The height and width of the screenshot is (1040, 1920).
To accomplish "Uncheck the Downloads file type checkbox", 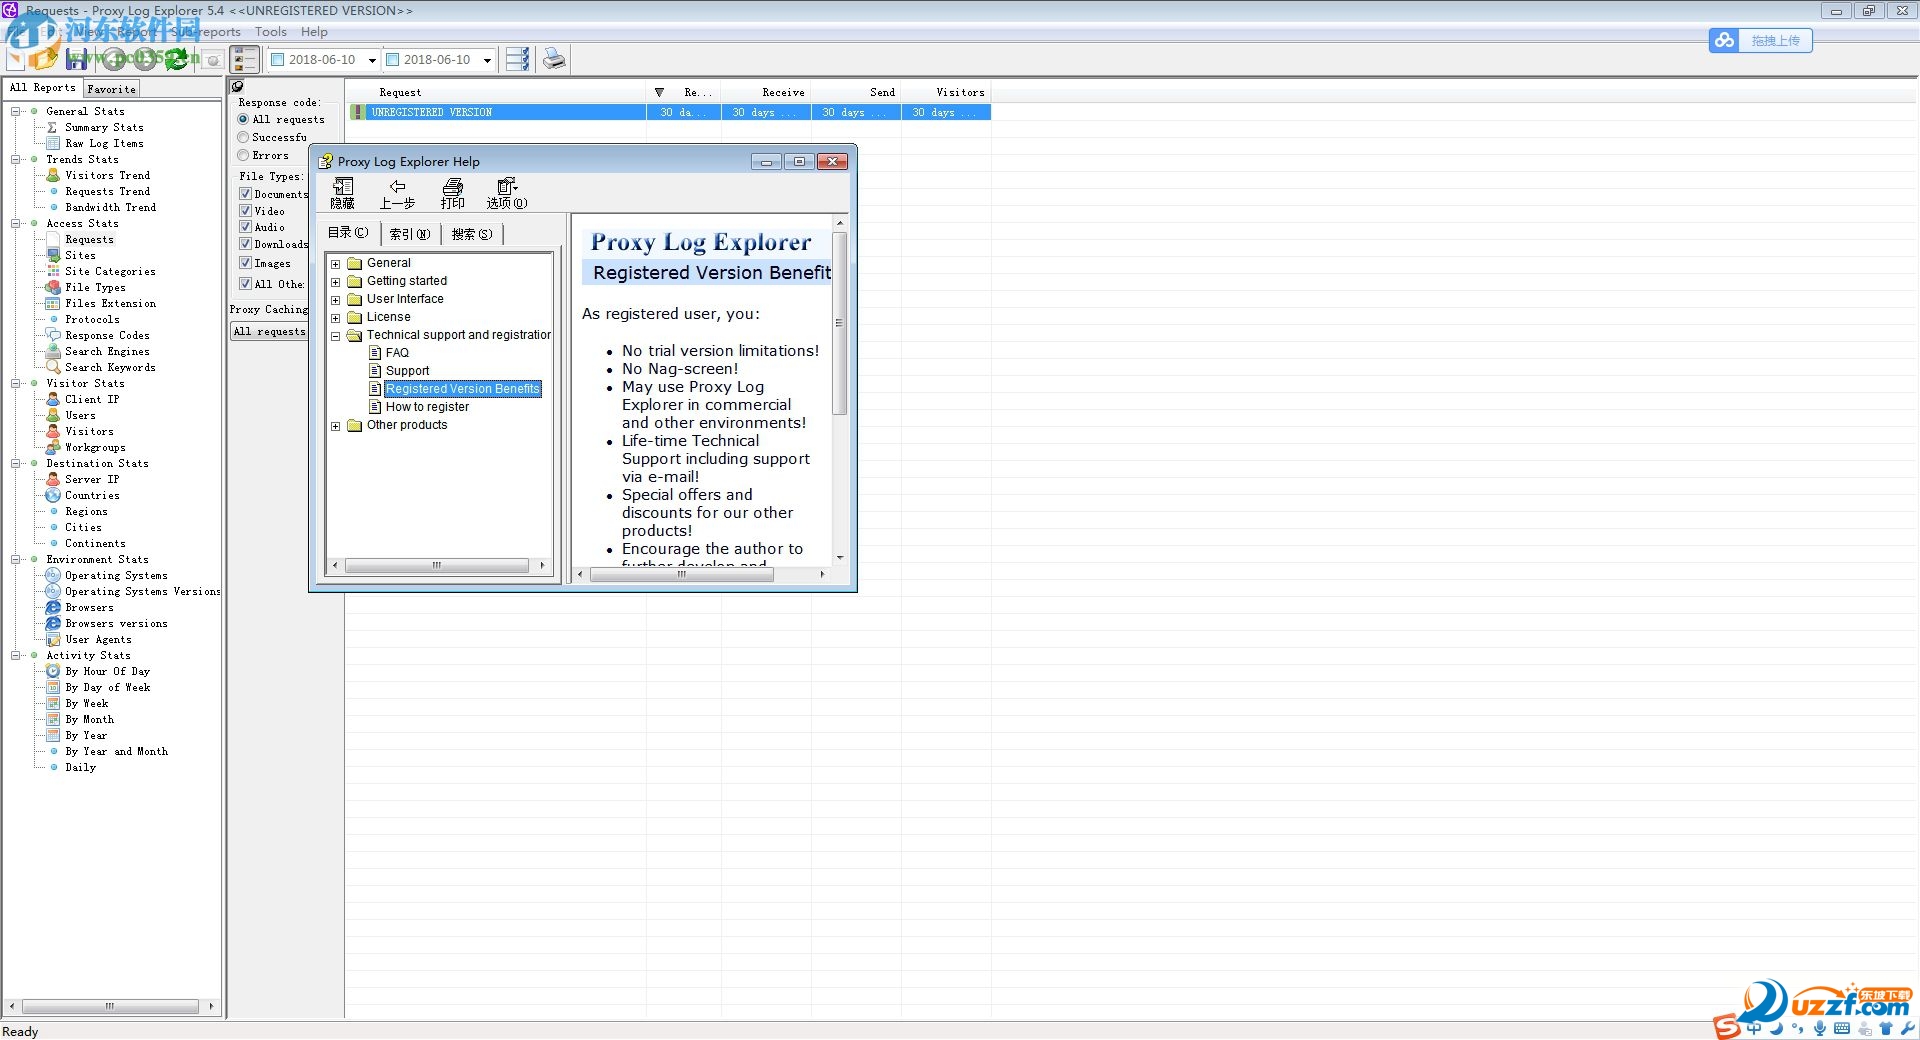I will click(x=245, y=244).
